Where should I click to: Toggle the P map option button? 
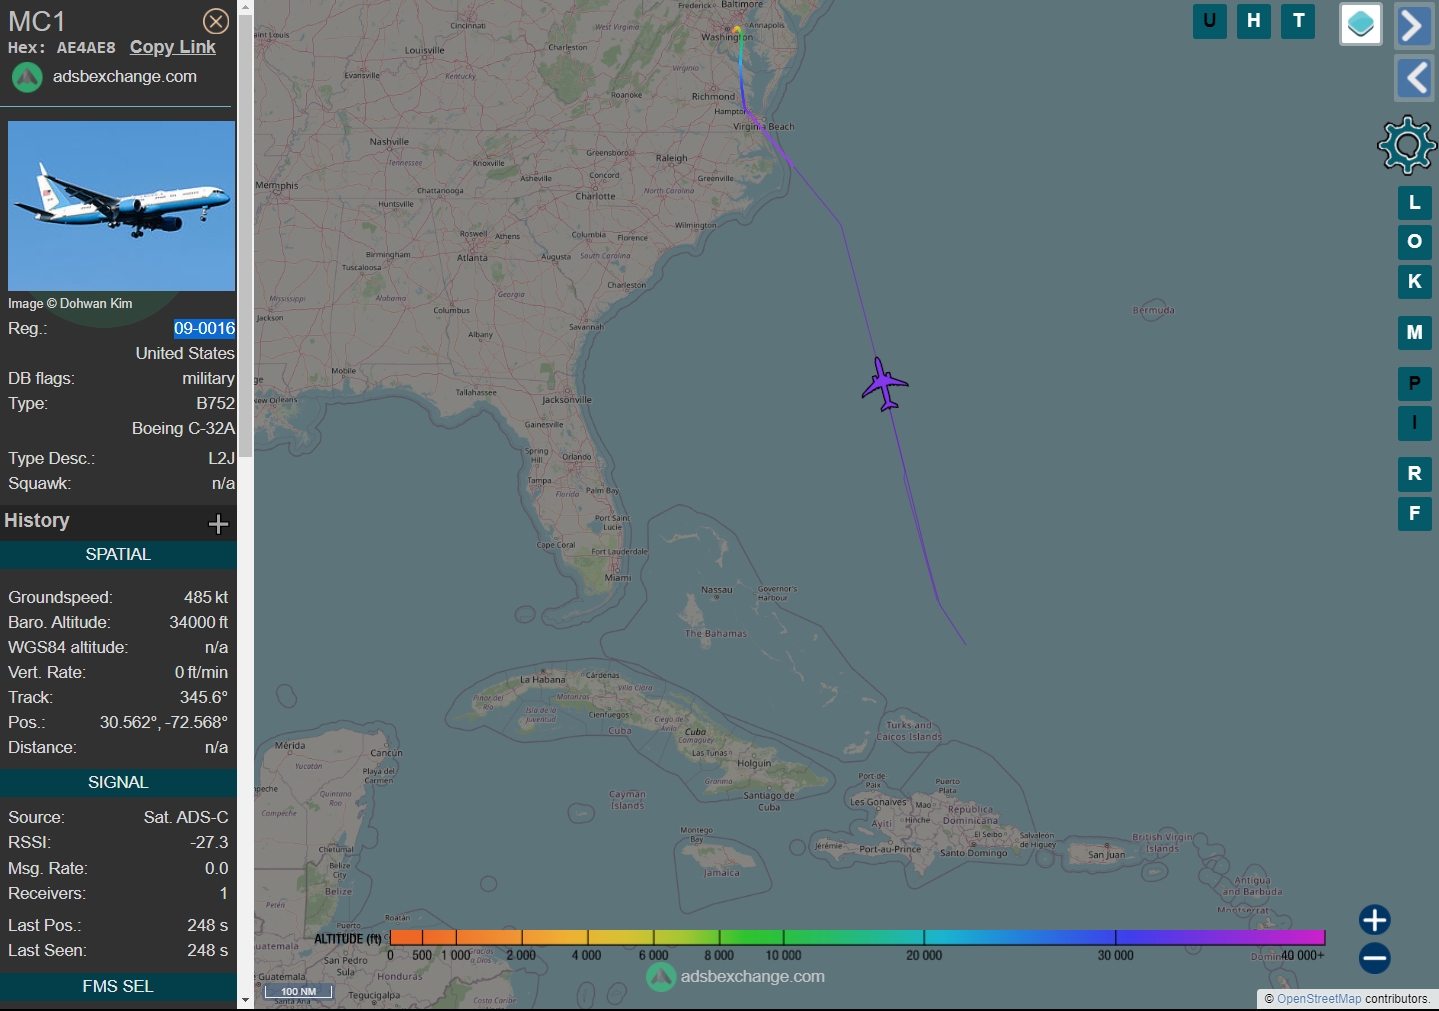click(x=1414, y=384)
